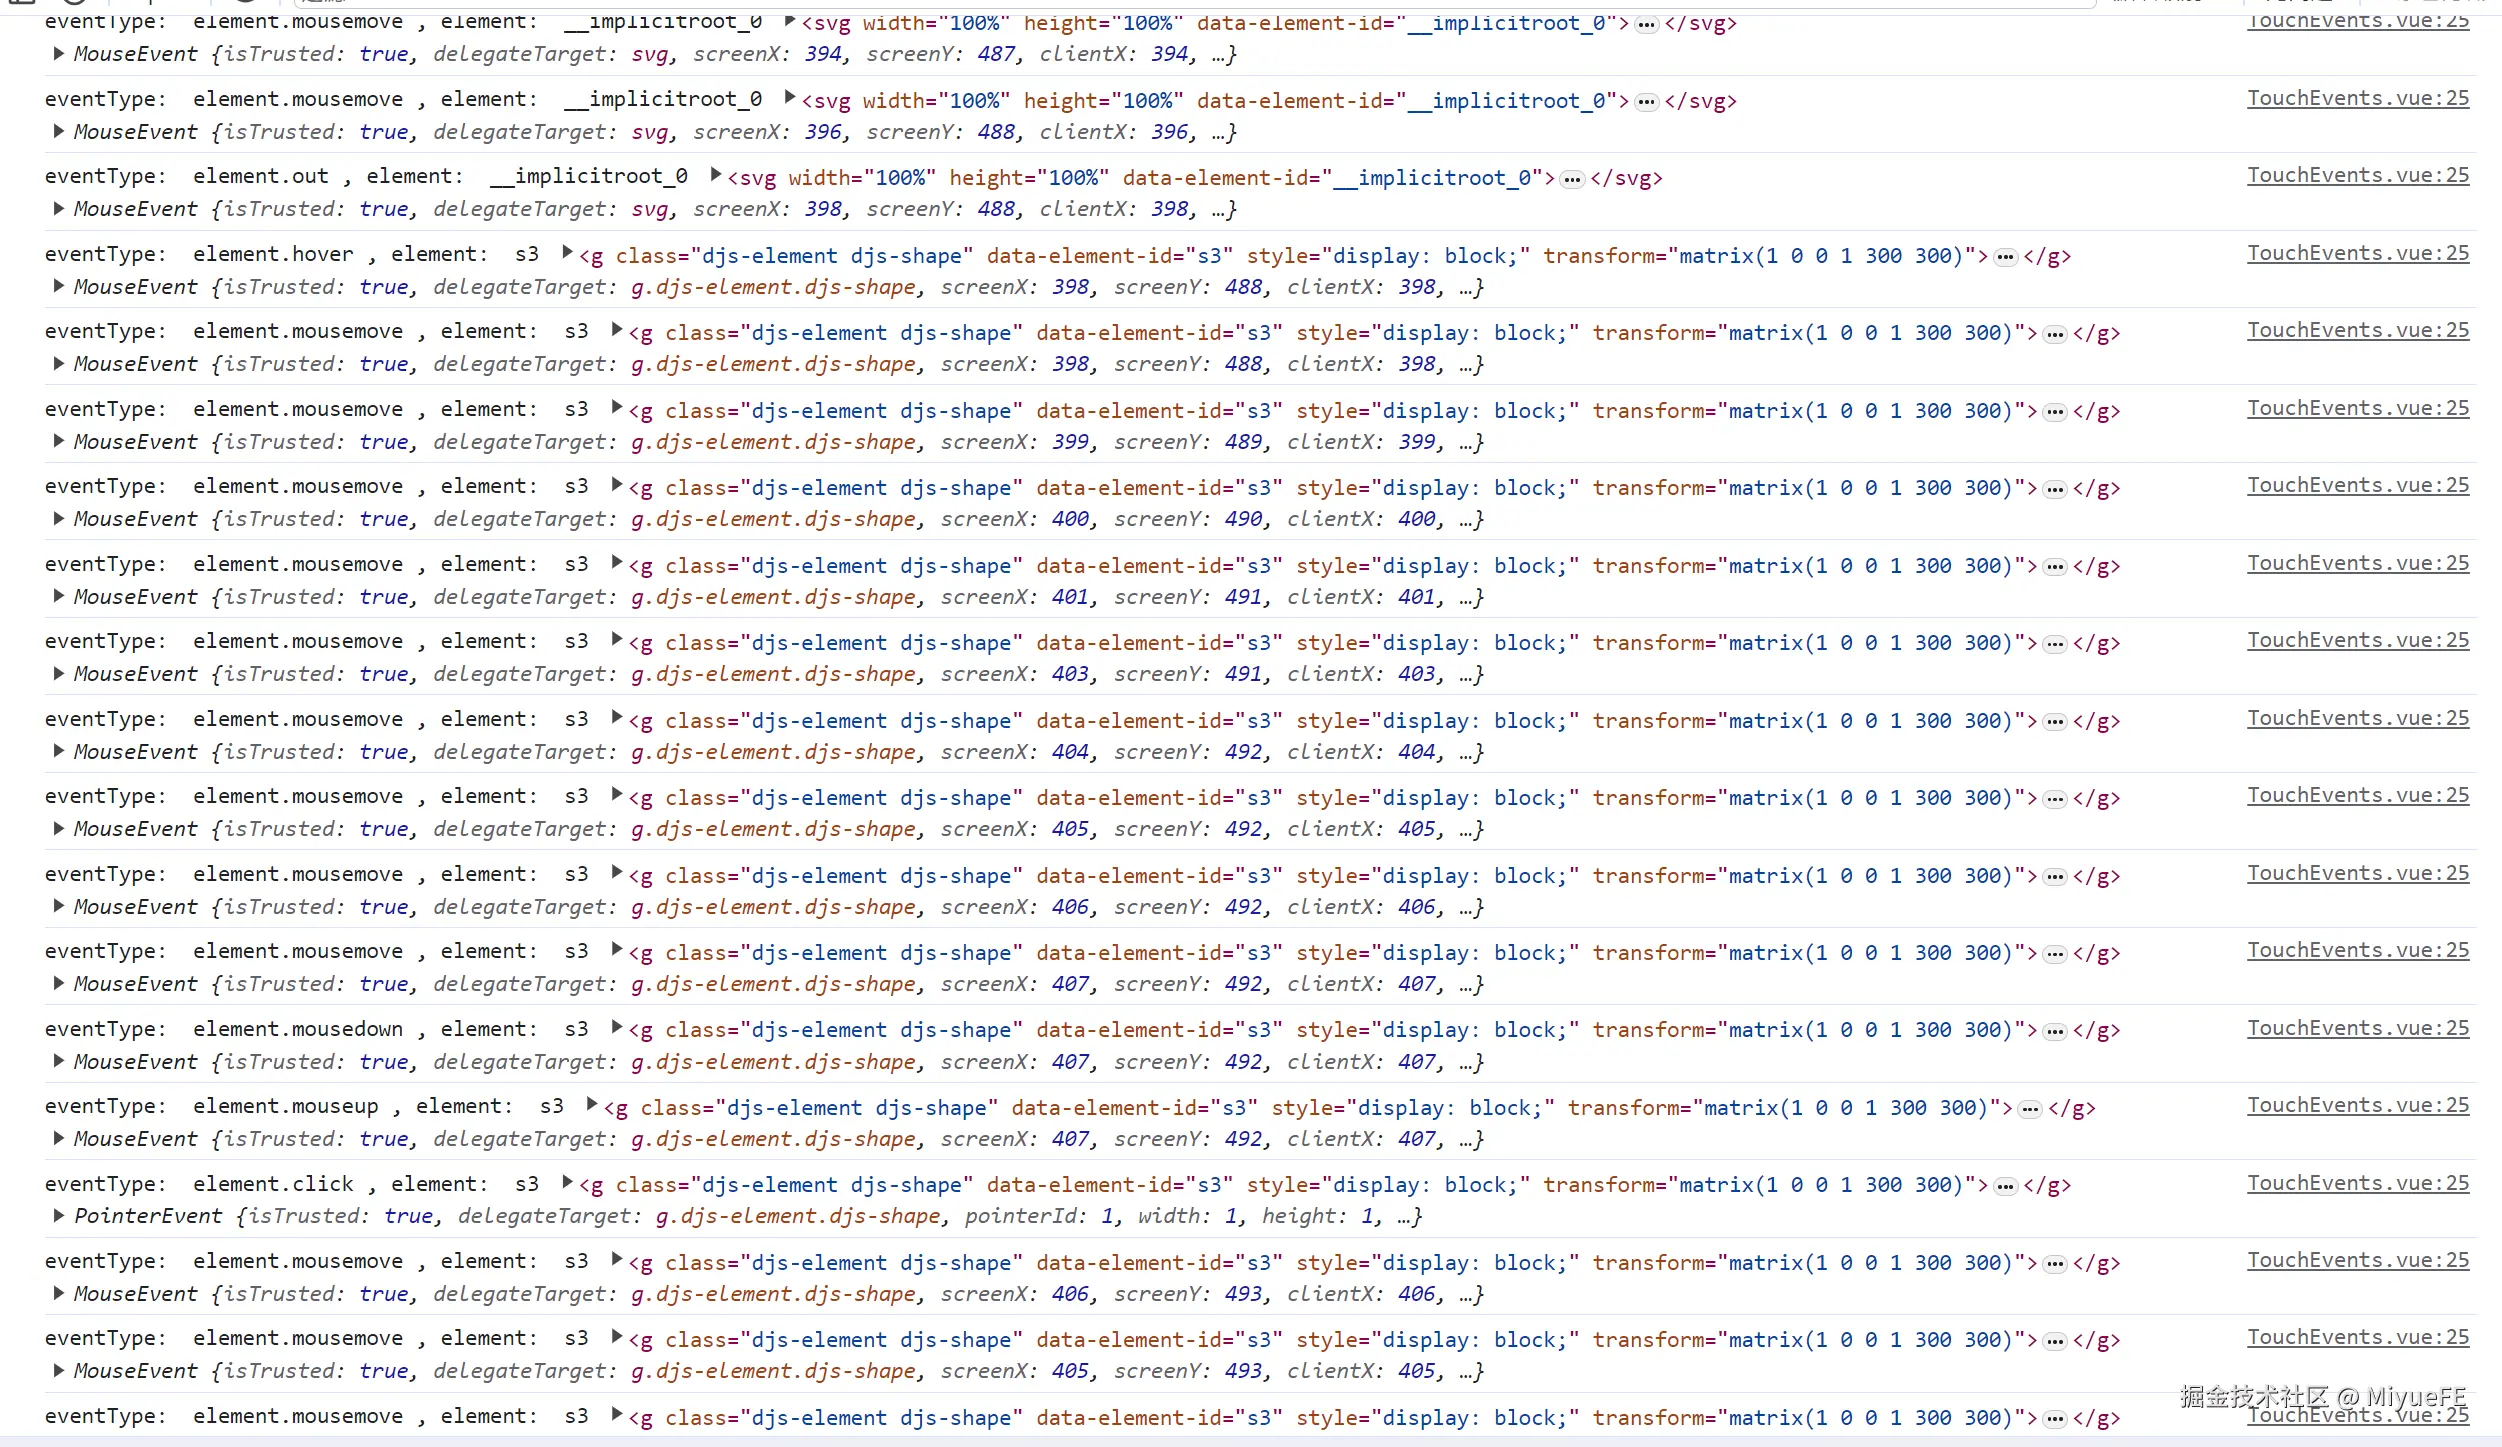Click ellipsis icon in element.out svg node

(x=1573, y=179)
